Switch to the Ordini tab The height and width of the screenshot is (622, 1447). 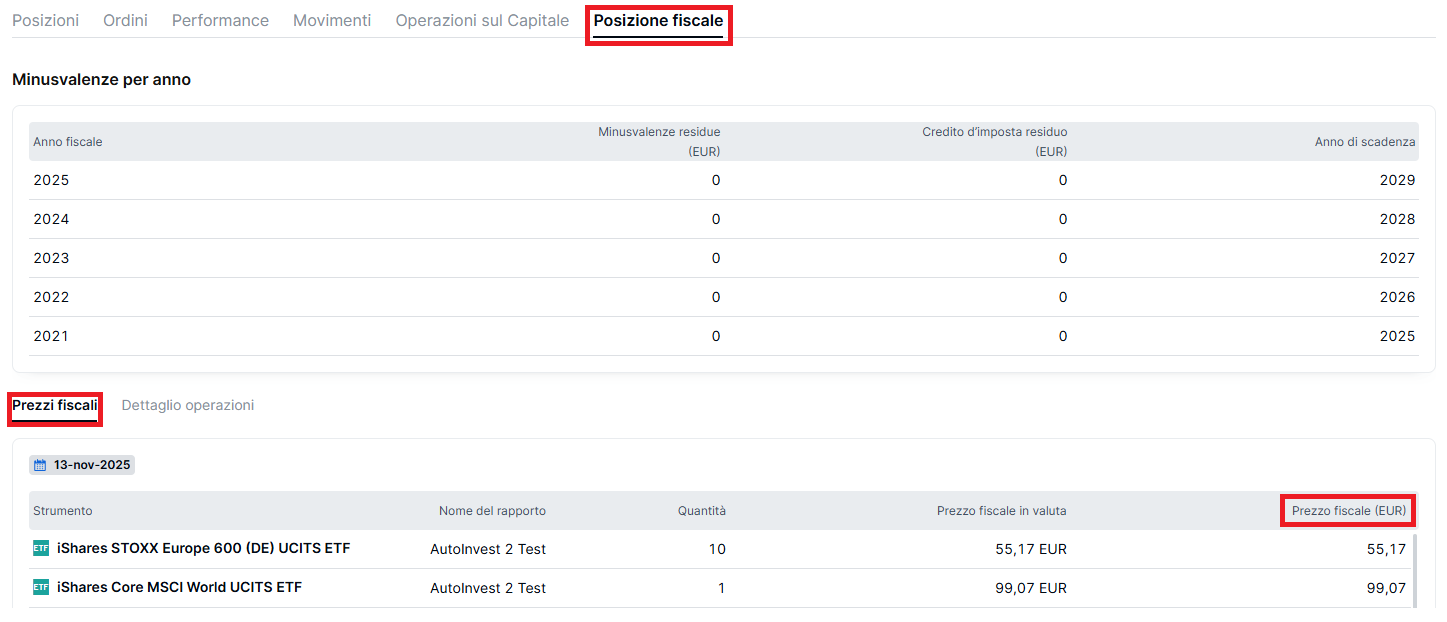coord(125,20)
